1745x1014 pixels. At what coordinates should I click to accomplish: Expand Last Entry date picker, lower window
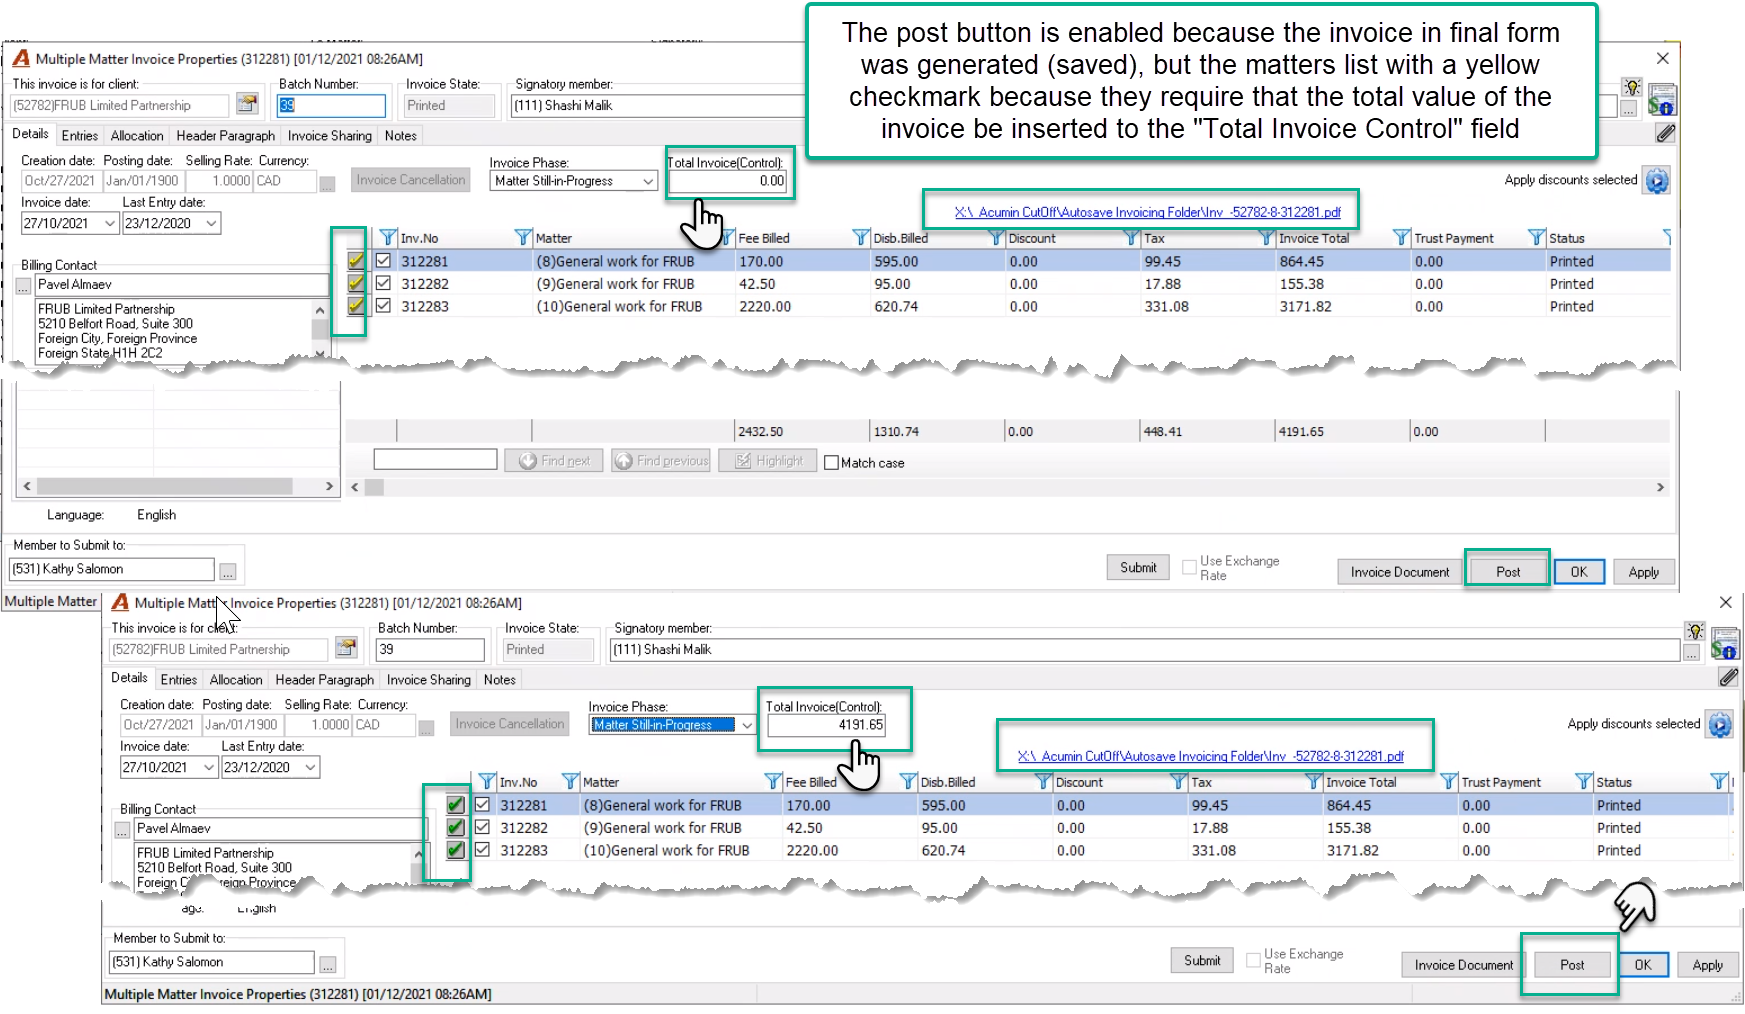[x=310, y=767]
